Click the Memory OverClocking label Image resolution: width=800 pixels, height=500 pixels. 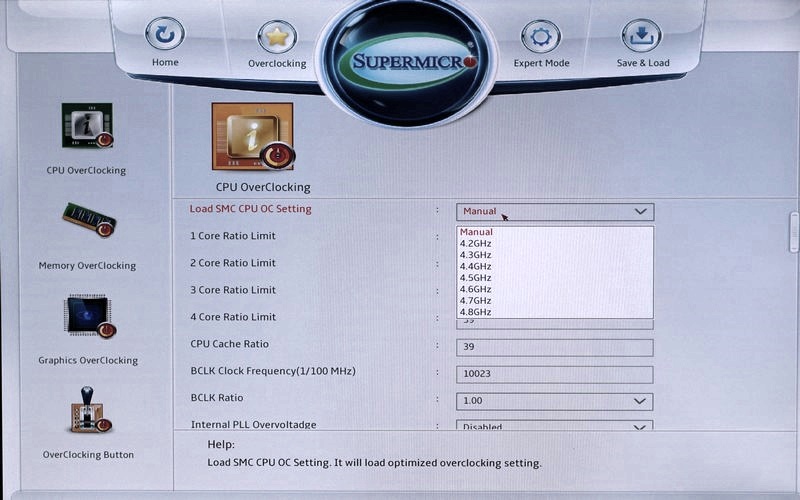click(87, 266)
